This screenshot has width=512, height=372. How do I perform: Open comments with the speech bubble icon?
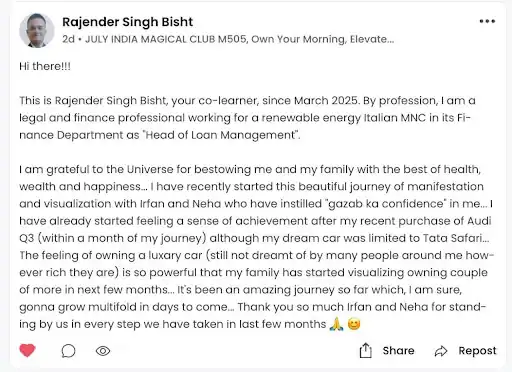point(68,351)
